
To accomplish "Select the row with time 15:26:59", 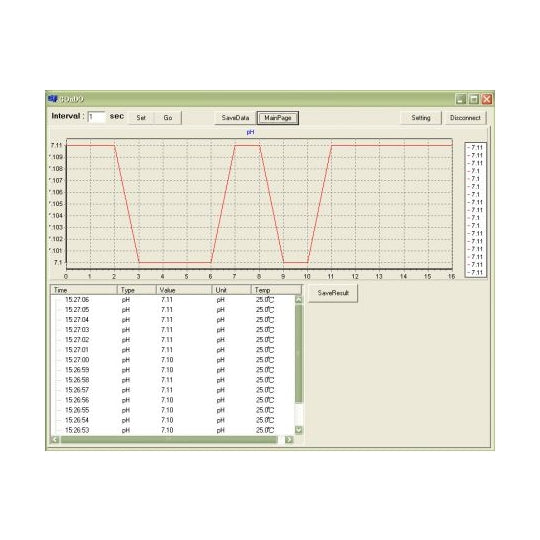I will (x=173, y=370).
